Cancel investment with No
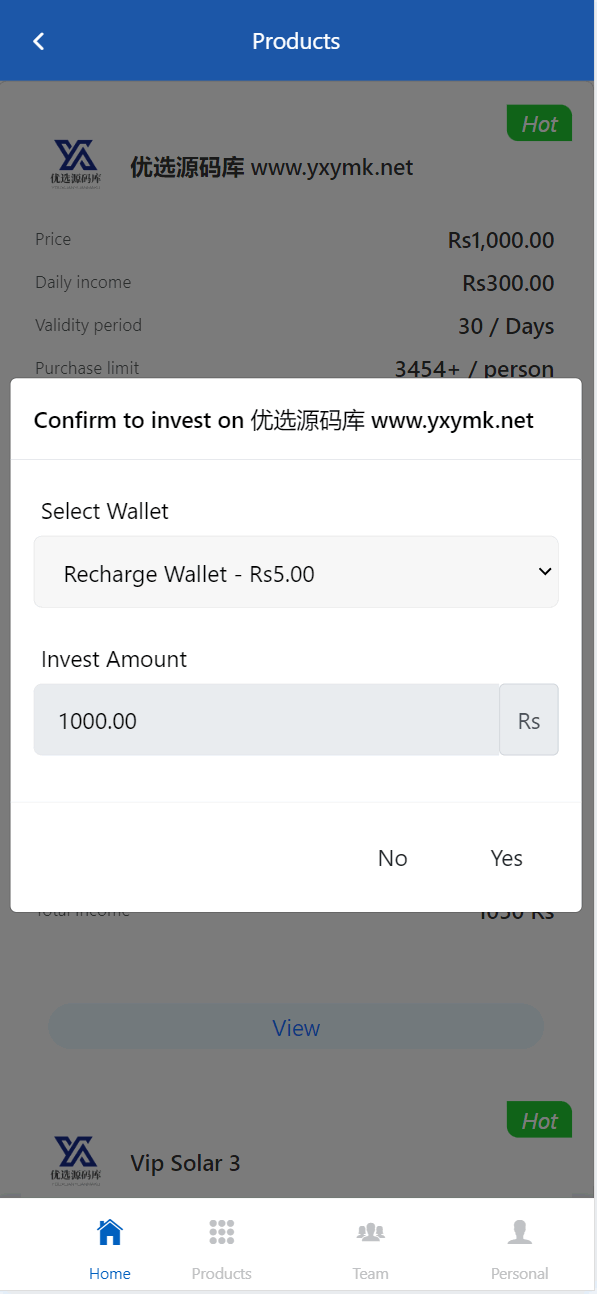Viewport: 597px width, 1294px height. pos(393,858)
